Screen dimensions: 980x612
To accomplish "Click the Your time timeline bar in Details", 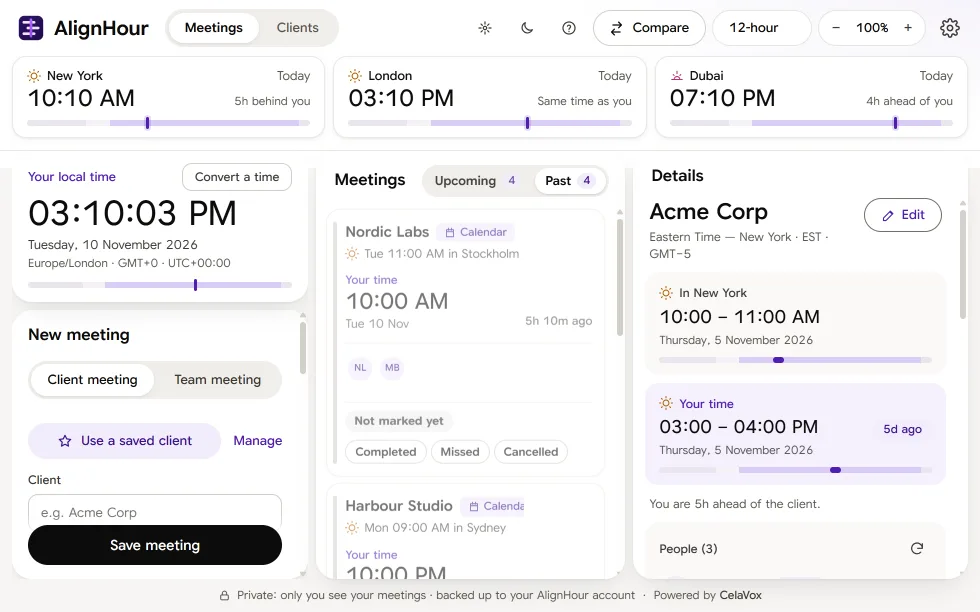I will pyautogui.click(x=795, y=470).
